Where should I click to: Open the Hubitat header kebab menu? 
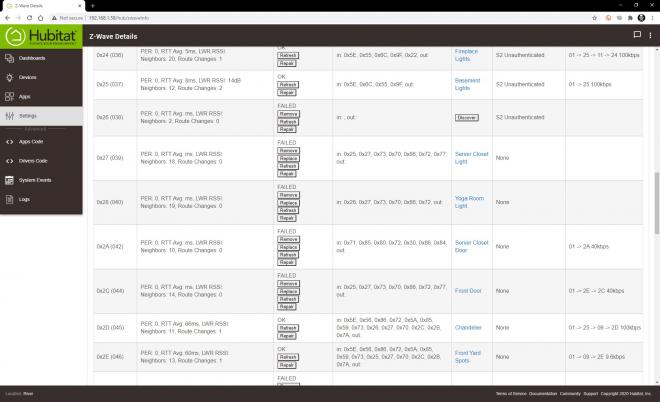[650, 36]
